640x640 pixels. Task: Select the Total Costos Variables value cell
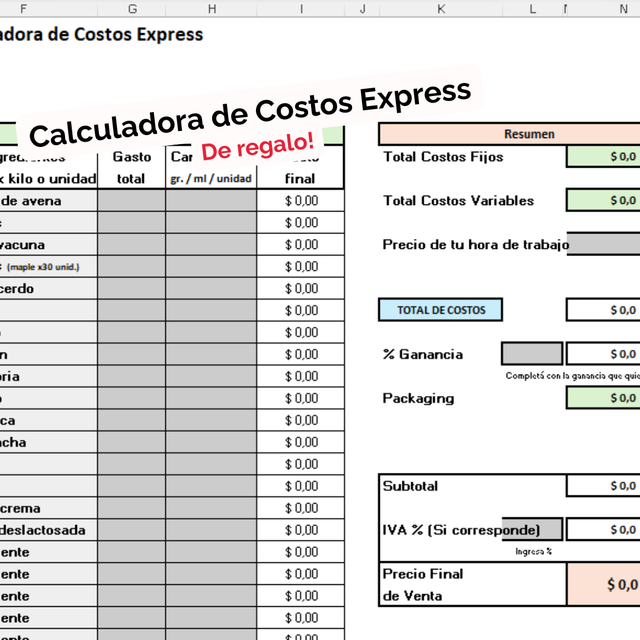point(603,201)
